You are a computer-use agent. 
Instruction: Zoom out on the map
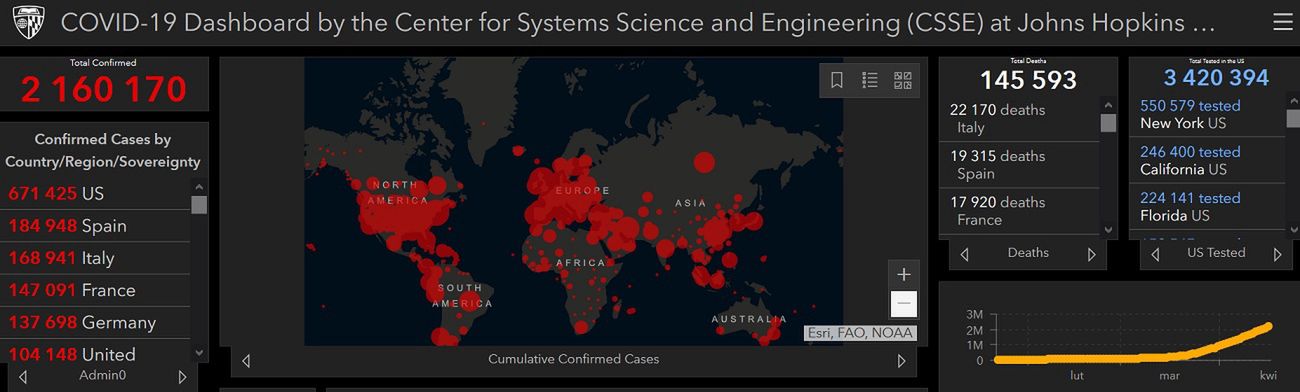tap(904, 303)
